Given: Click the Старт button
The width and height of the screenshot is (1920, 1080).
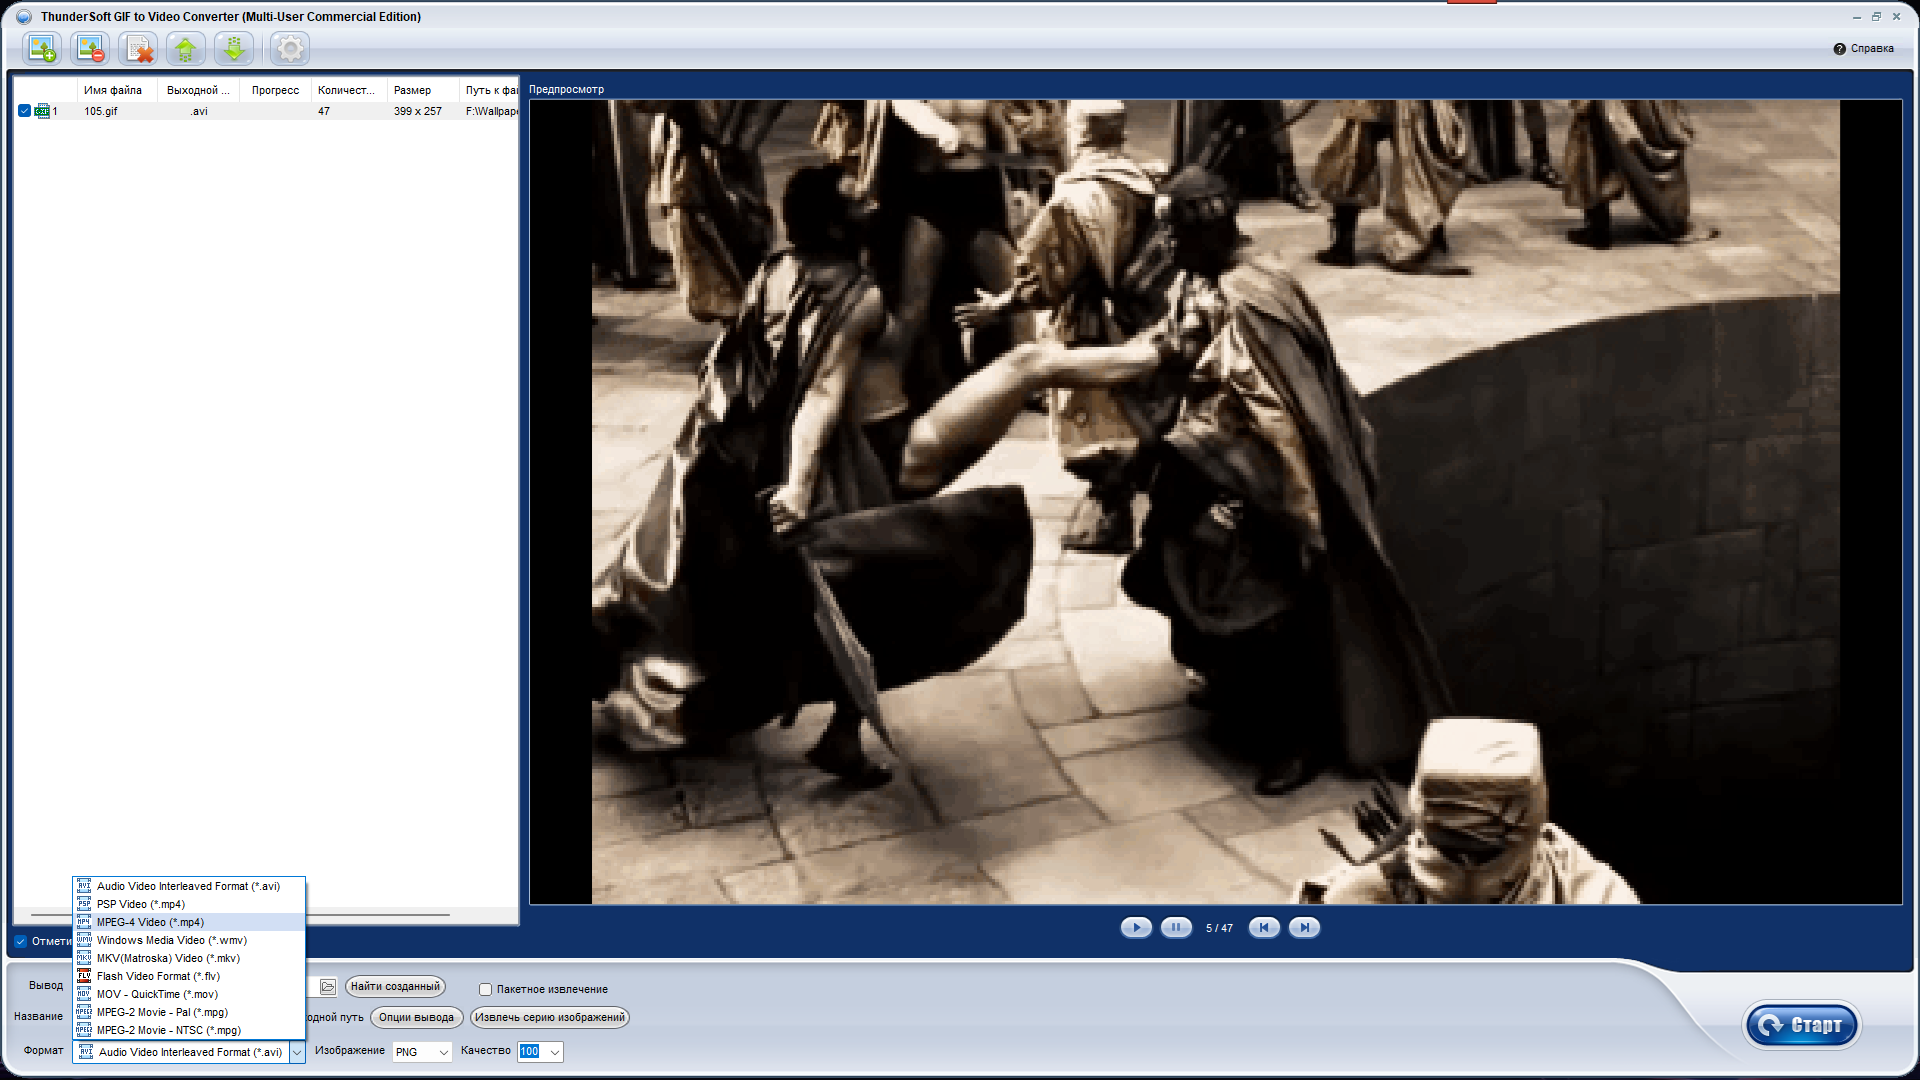Looking at the screenshot, I should (1801, 1025).
